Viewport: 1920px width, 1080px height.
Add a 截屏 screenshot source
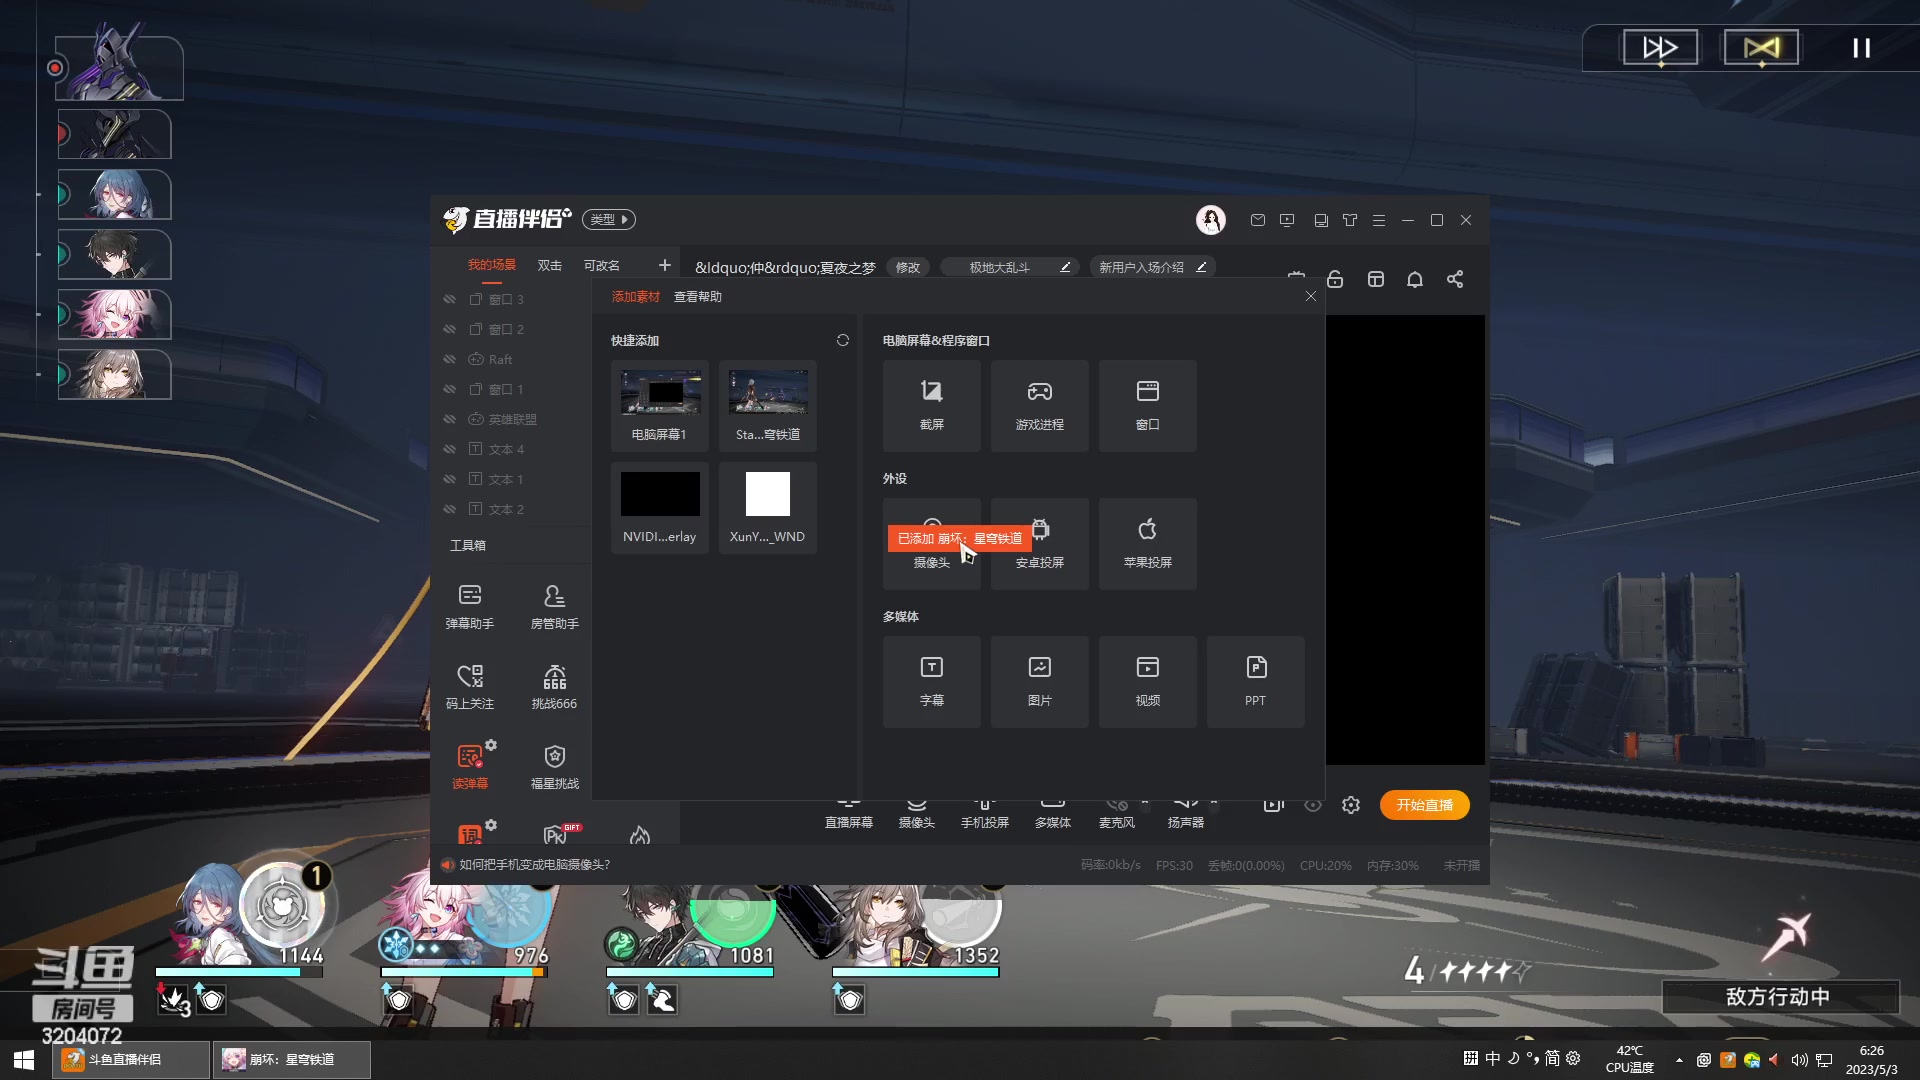coord(931,406)
